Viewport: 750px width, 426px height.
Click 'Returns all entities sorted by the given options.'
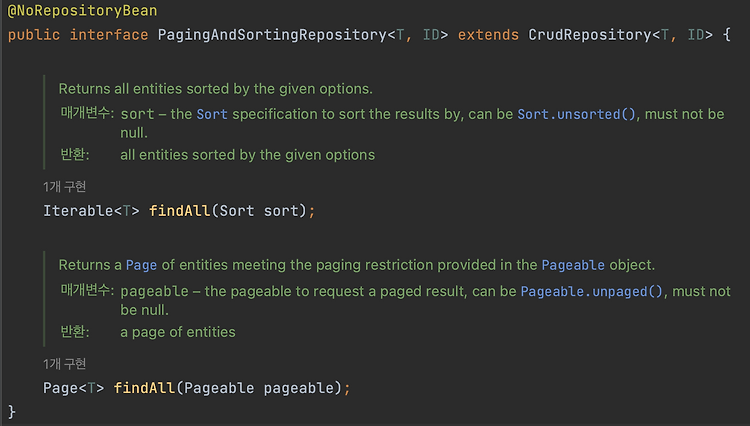tap(216, 89)
